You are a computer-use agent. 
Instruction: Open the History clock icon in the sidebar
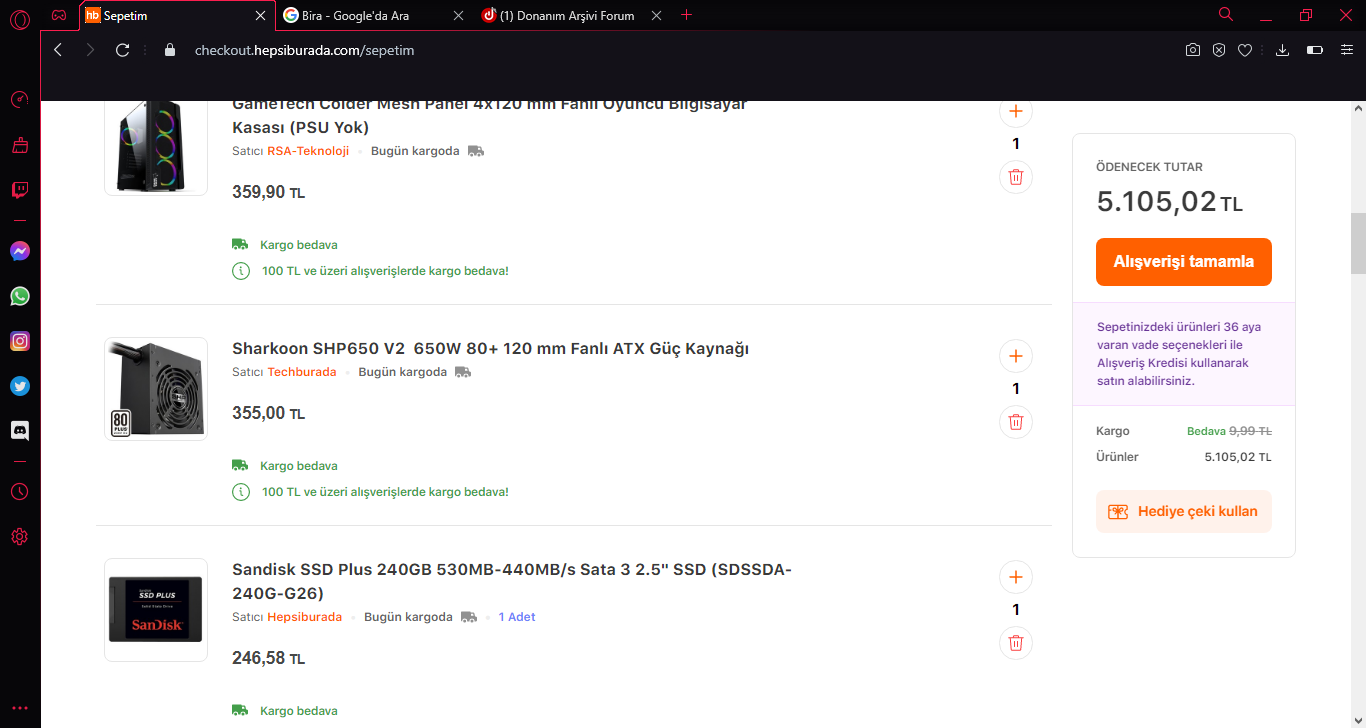tap(19, 492)
